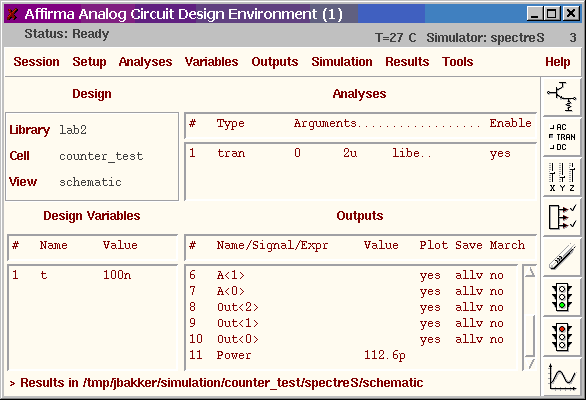
Task: Select output row Out<1>
Action: coord(351,323)
